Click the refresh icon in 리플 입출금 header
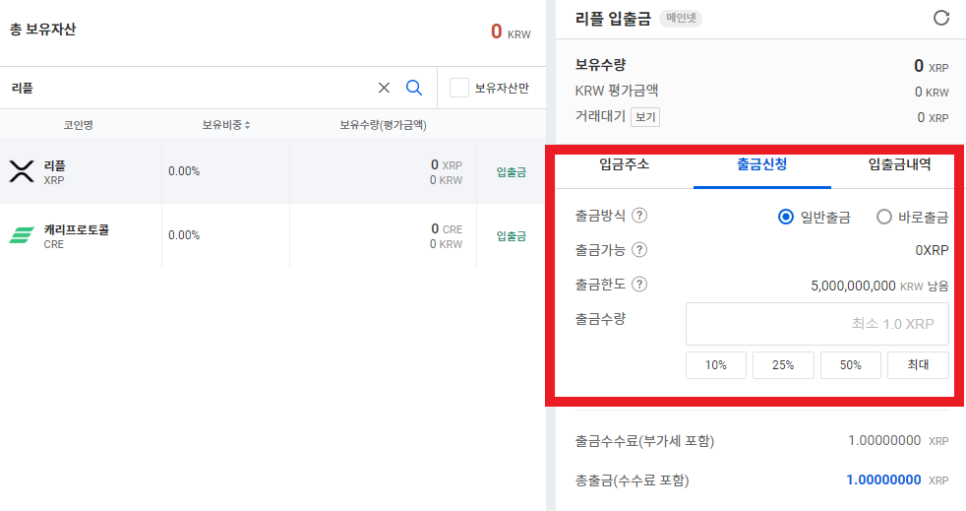This screenshot has width=966, height=511. click(941, 18)
